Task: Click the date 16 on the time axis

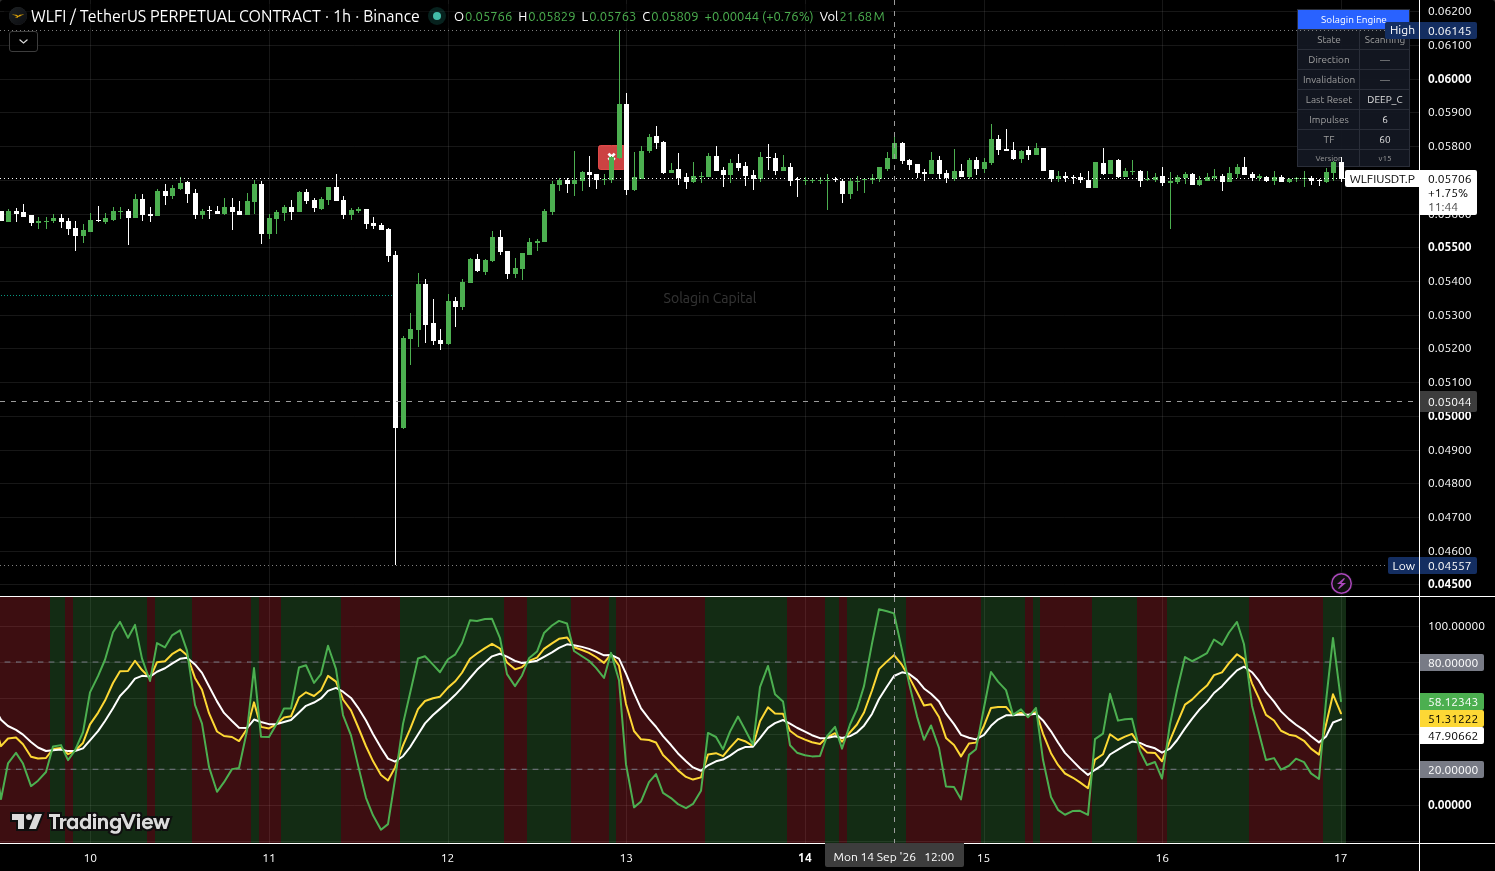Action: pos(1162,858)
